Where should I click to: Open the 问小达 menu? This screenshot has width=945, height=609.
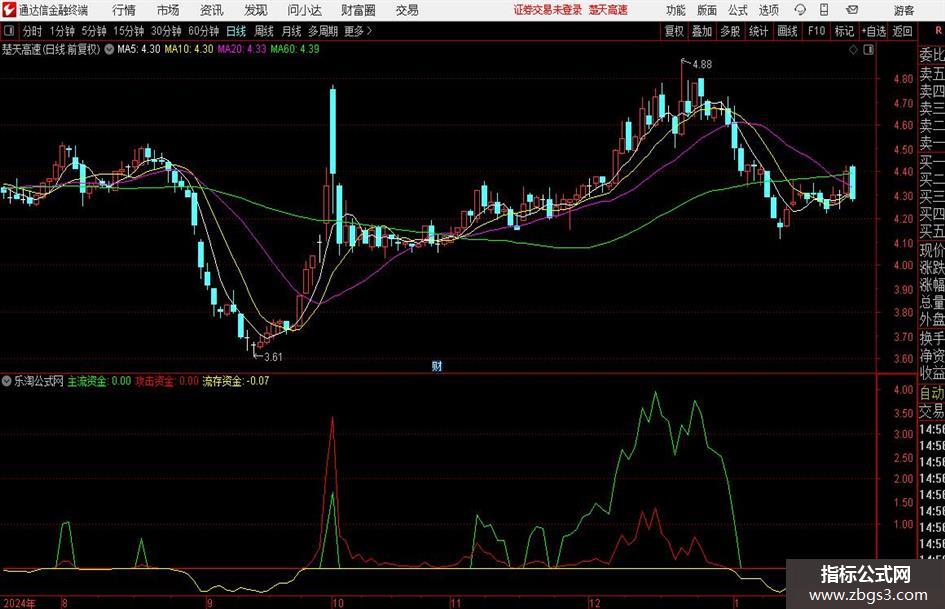click(x=304, y=10)
